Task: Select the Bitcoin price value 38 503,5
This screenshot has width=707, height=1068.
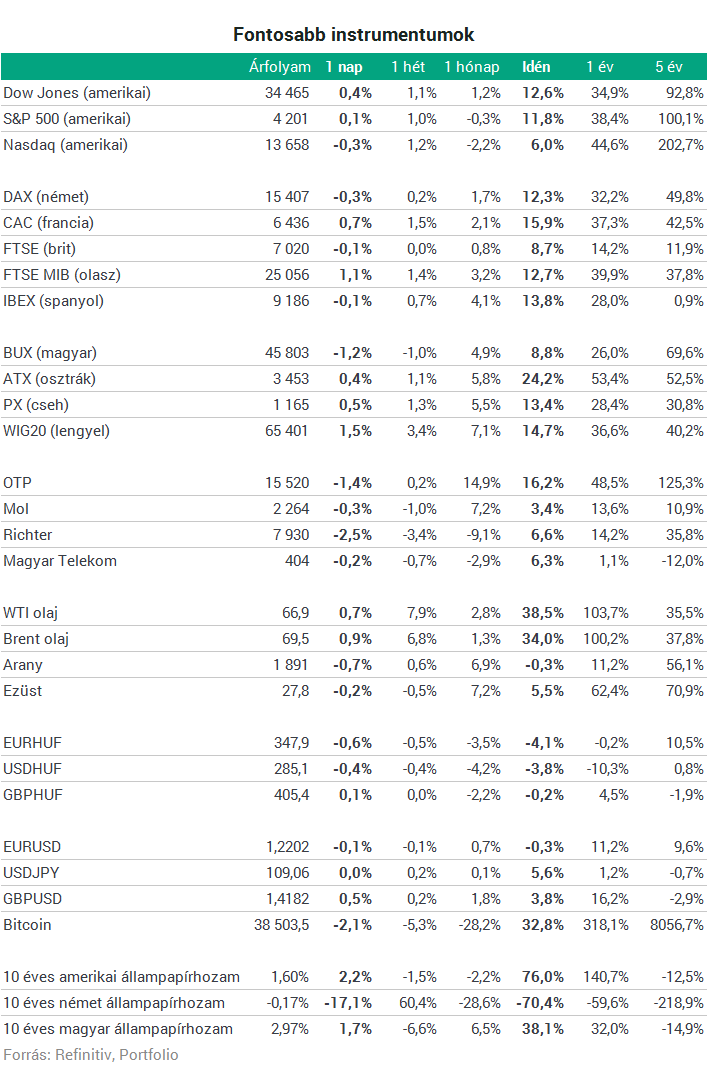Action: [281, 924]
